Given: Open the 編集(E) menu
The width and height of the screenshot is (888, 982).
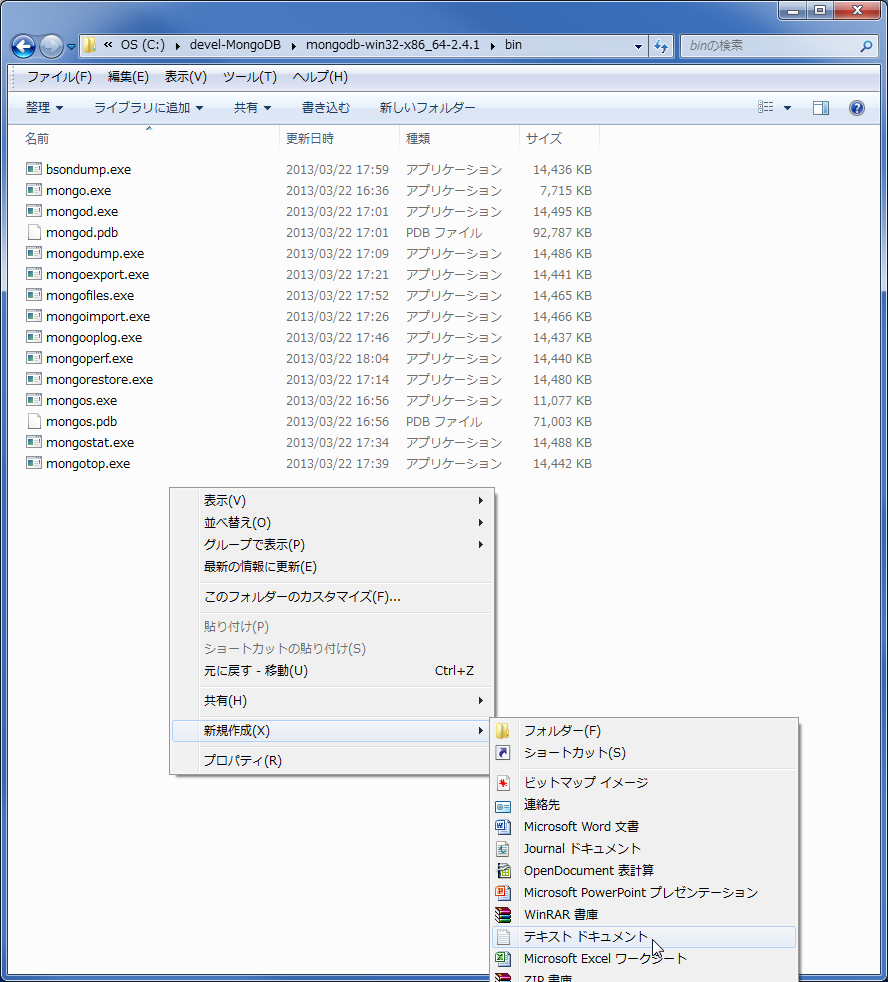Looking at the screenshot, I should point(128,77).
